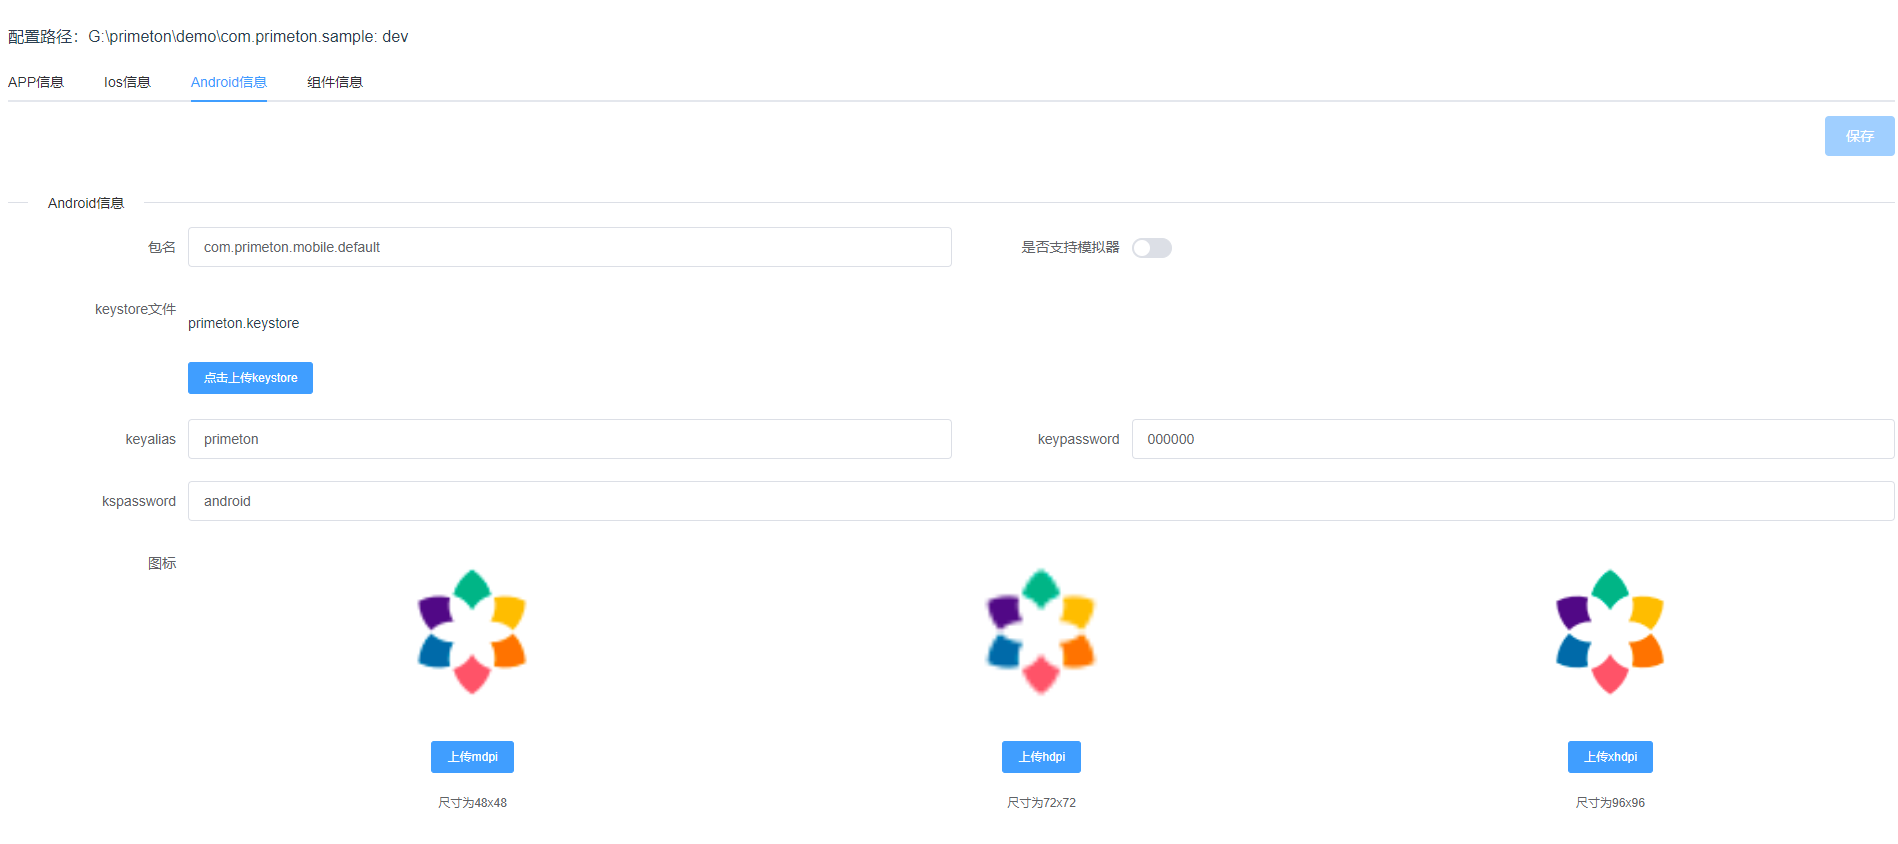Go to the 组件信息 tab

[x=335, y=82]
